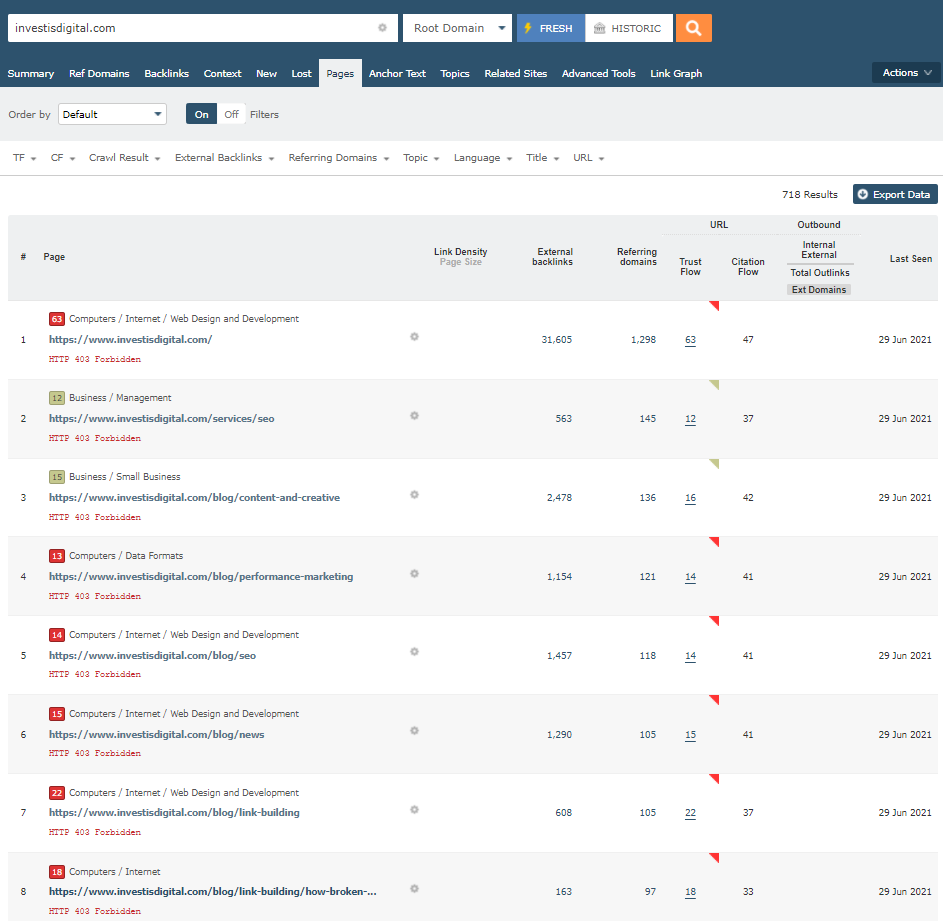The image size is (943, 921).
Task: Click the domain search input field
Action: (x=190, y=28)
